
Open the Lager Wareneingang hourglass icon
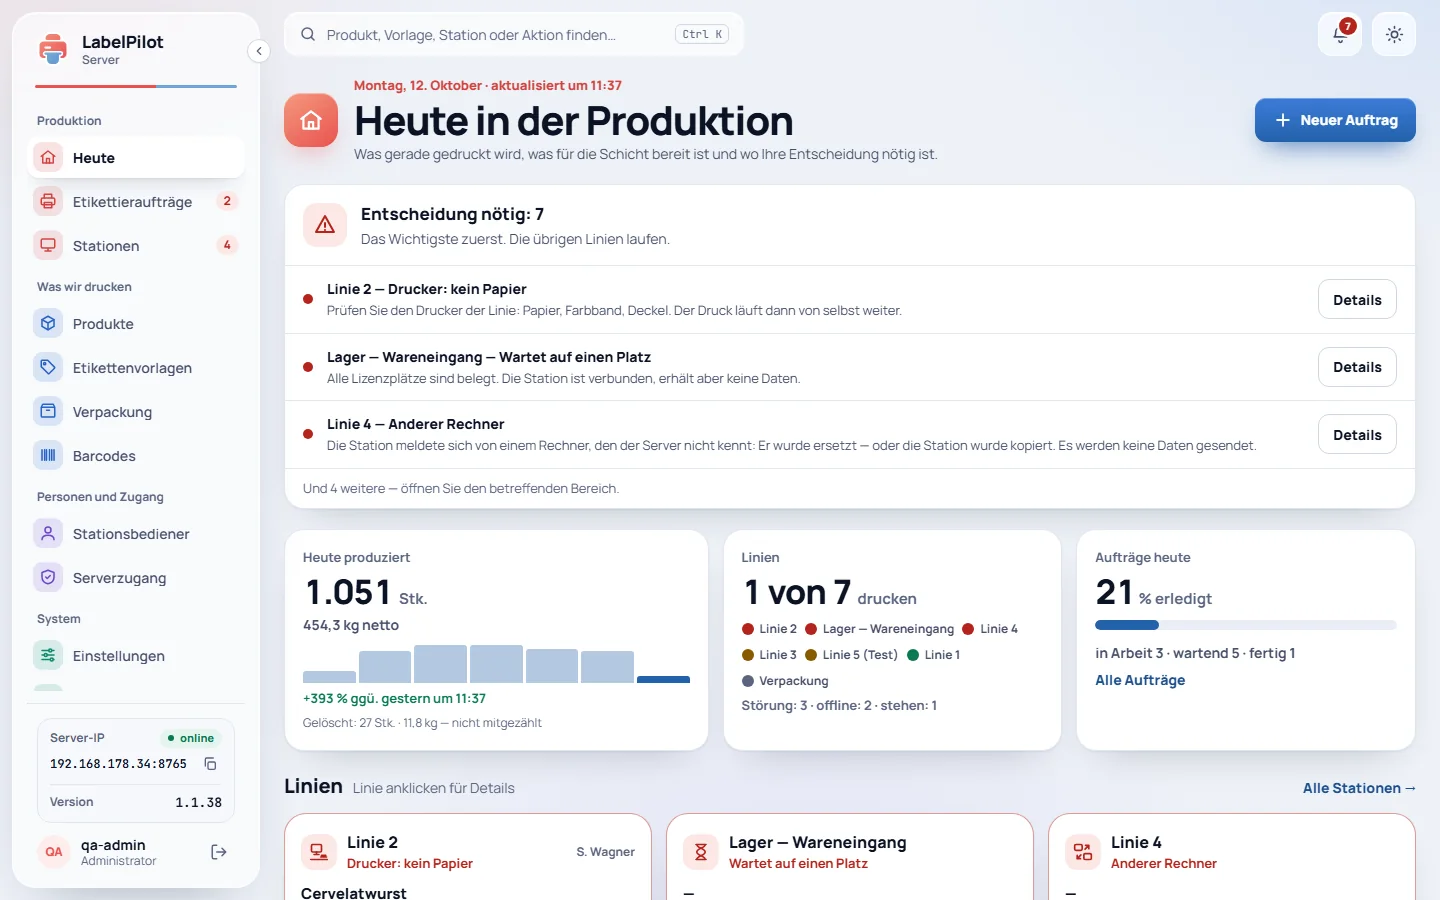[700, 852]
